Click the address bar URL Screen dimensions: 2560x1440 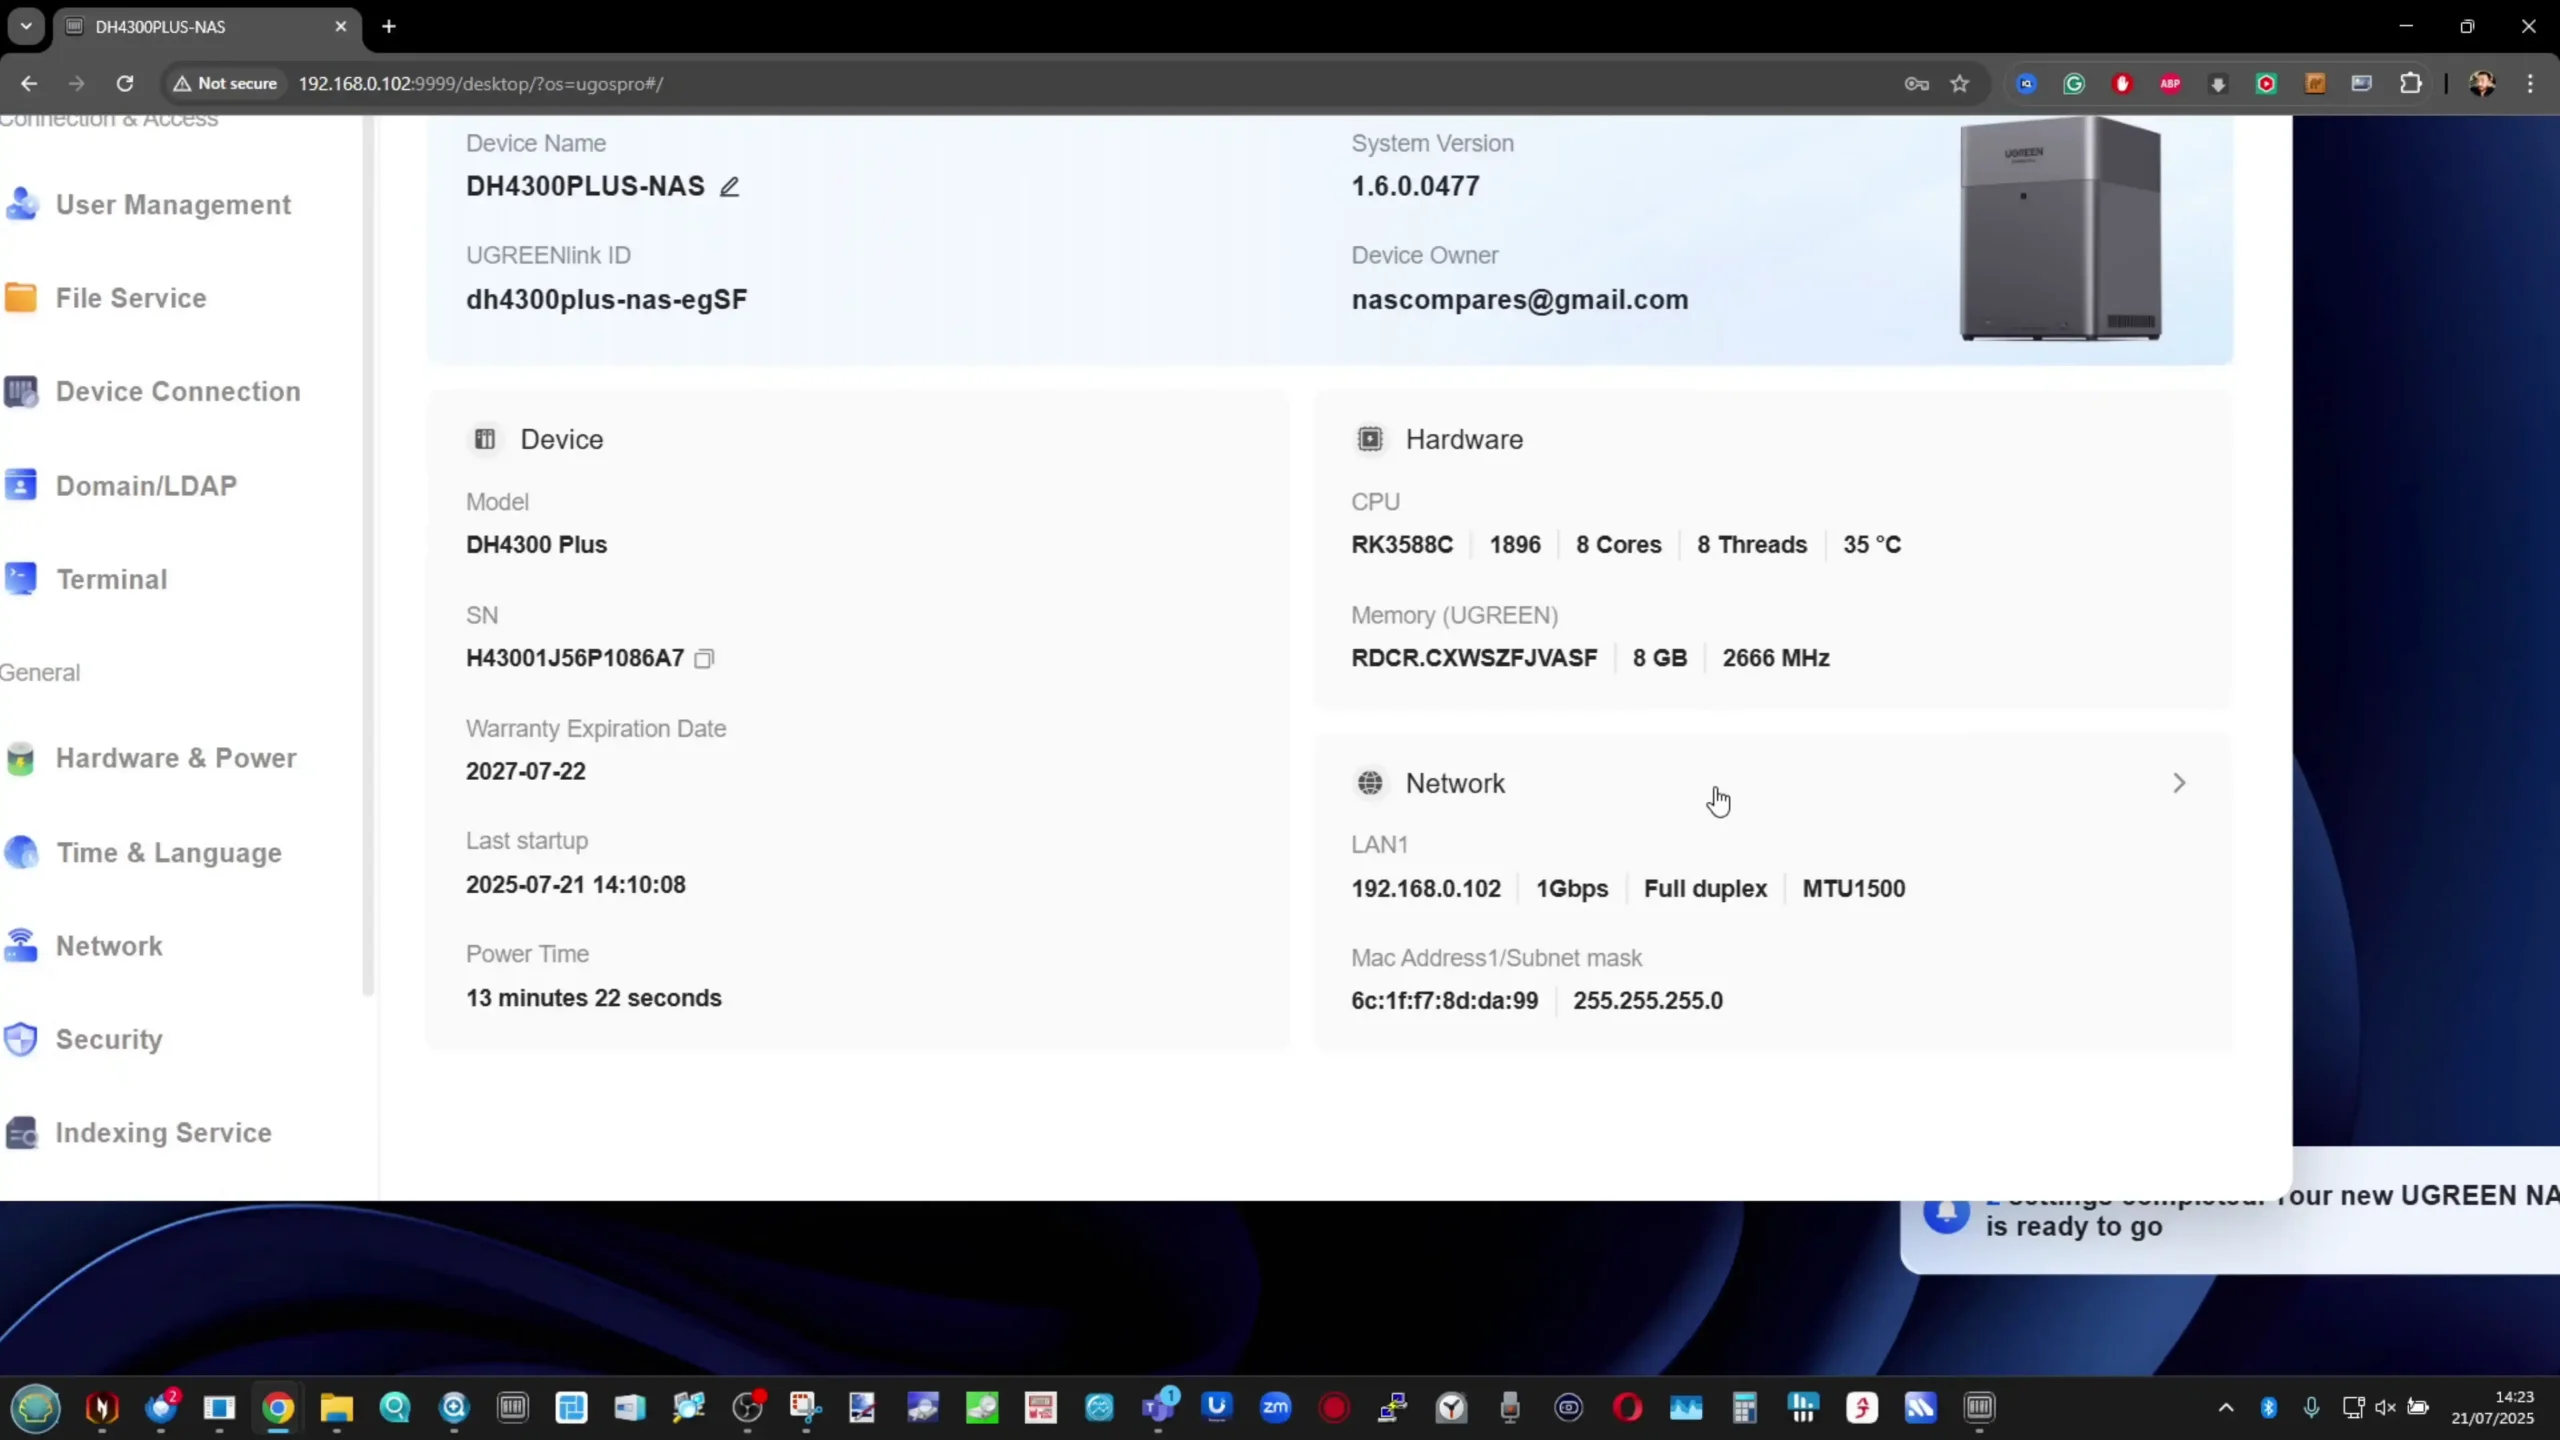tap(481, 84)
